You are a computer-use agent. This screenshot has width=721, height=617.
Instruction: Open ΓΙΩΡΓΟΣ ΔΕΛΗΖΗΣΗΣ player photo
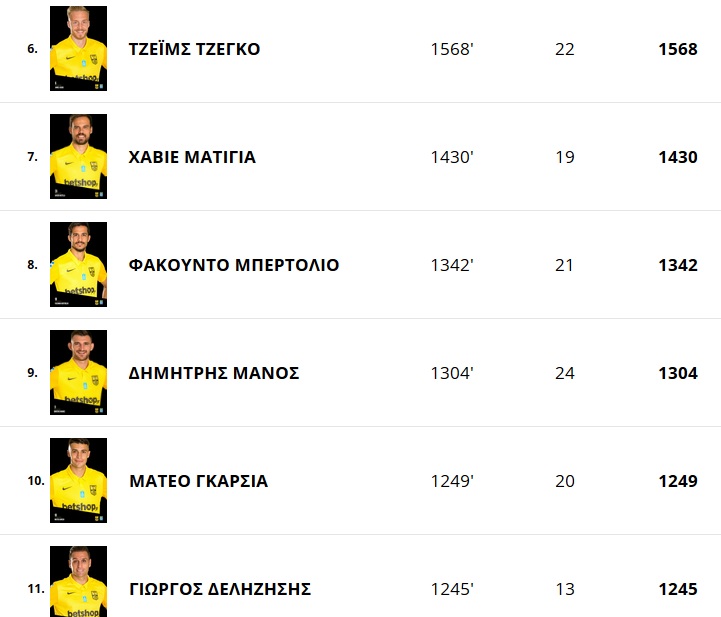tap(78, 582)
